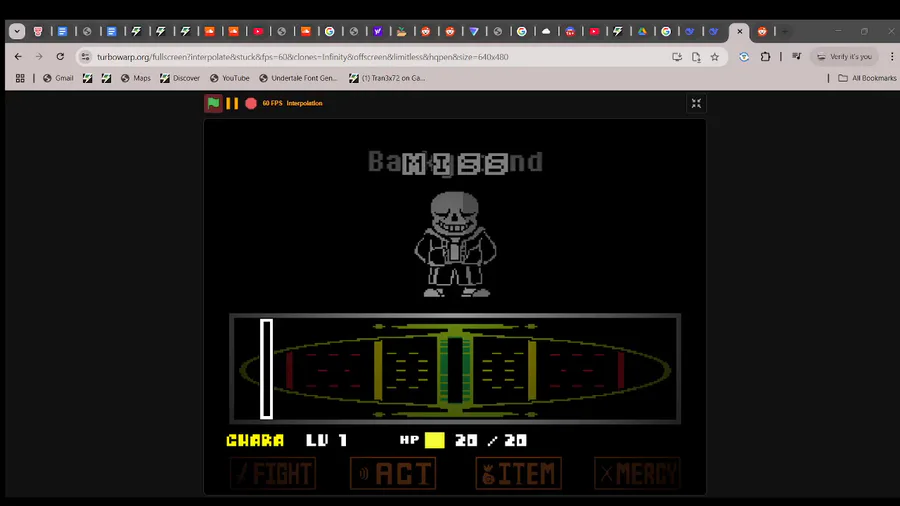Stop the project with the red stop button
The height and width of the screenshot is (506, 900).
251,103
